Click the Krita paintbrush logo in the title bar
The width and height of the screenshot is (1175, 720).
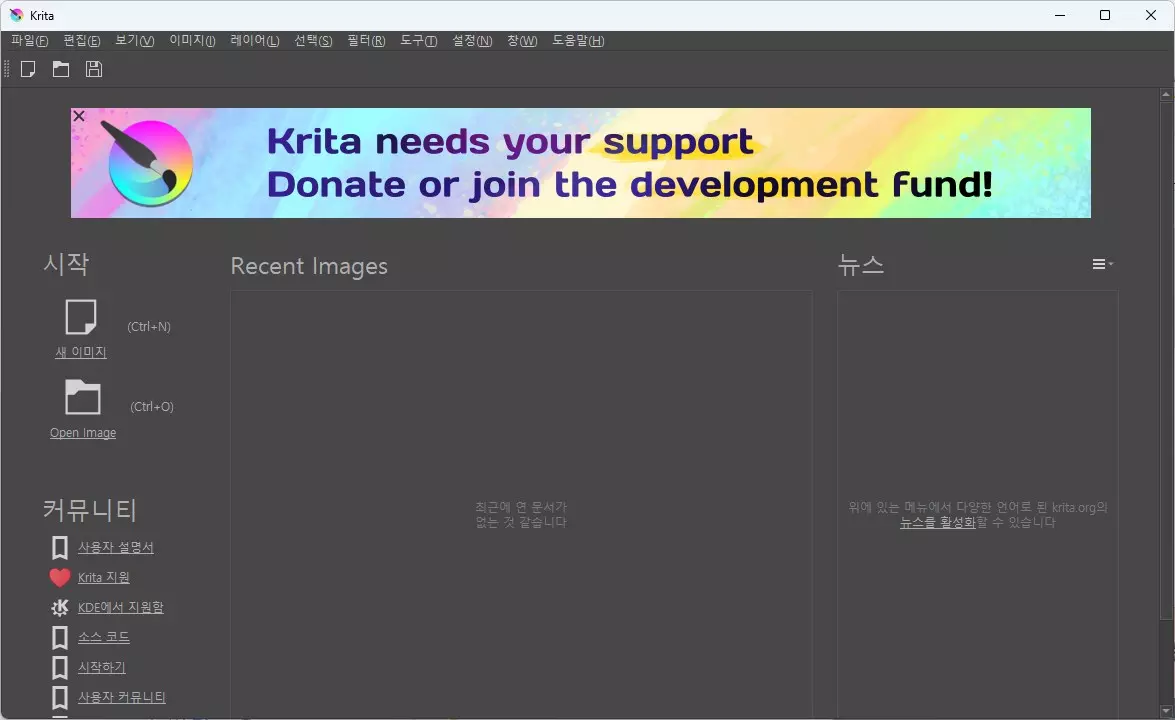(14, 15)
